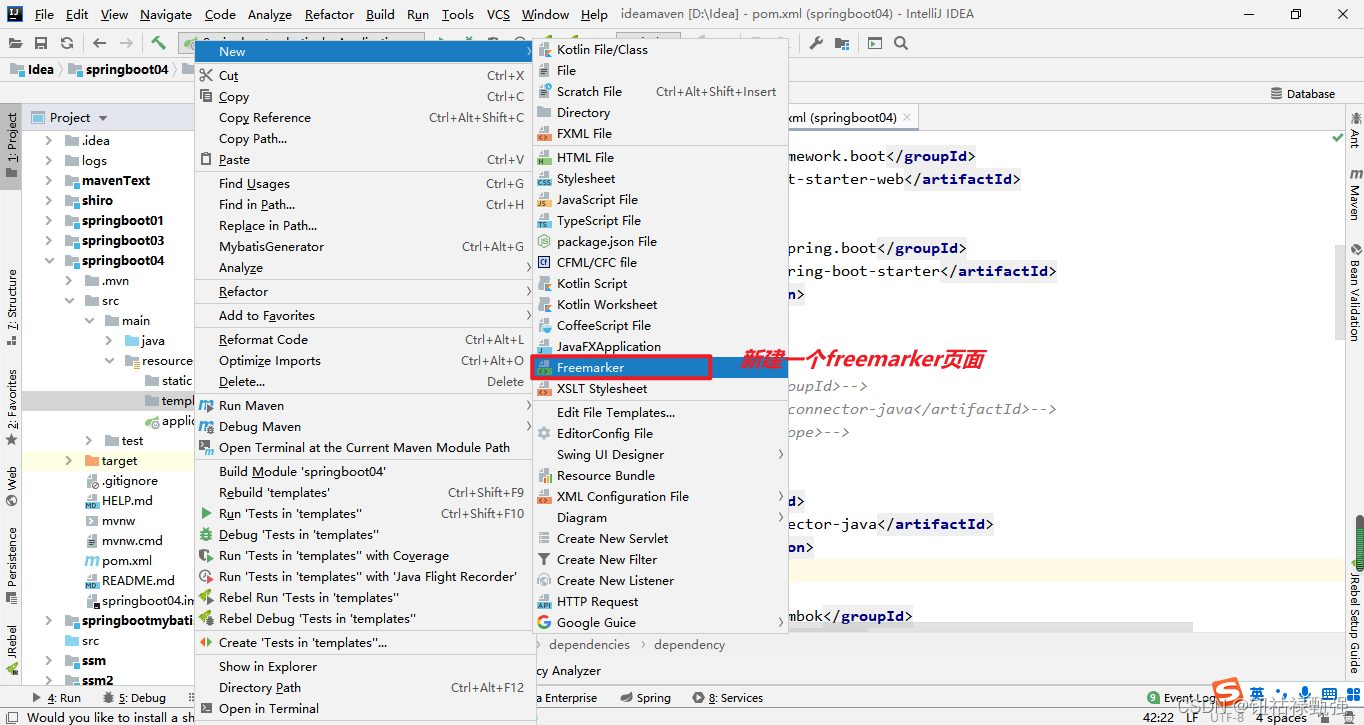Collapse the springboot04 project node
Viewport: 1364px width, 725px height.
click(48, 260)
